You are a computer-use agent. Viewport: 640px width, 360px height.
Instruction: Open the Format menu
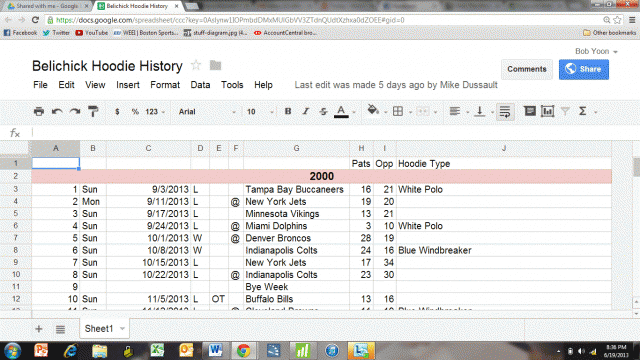165,85
